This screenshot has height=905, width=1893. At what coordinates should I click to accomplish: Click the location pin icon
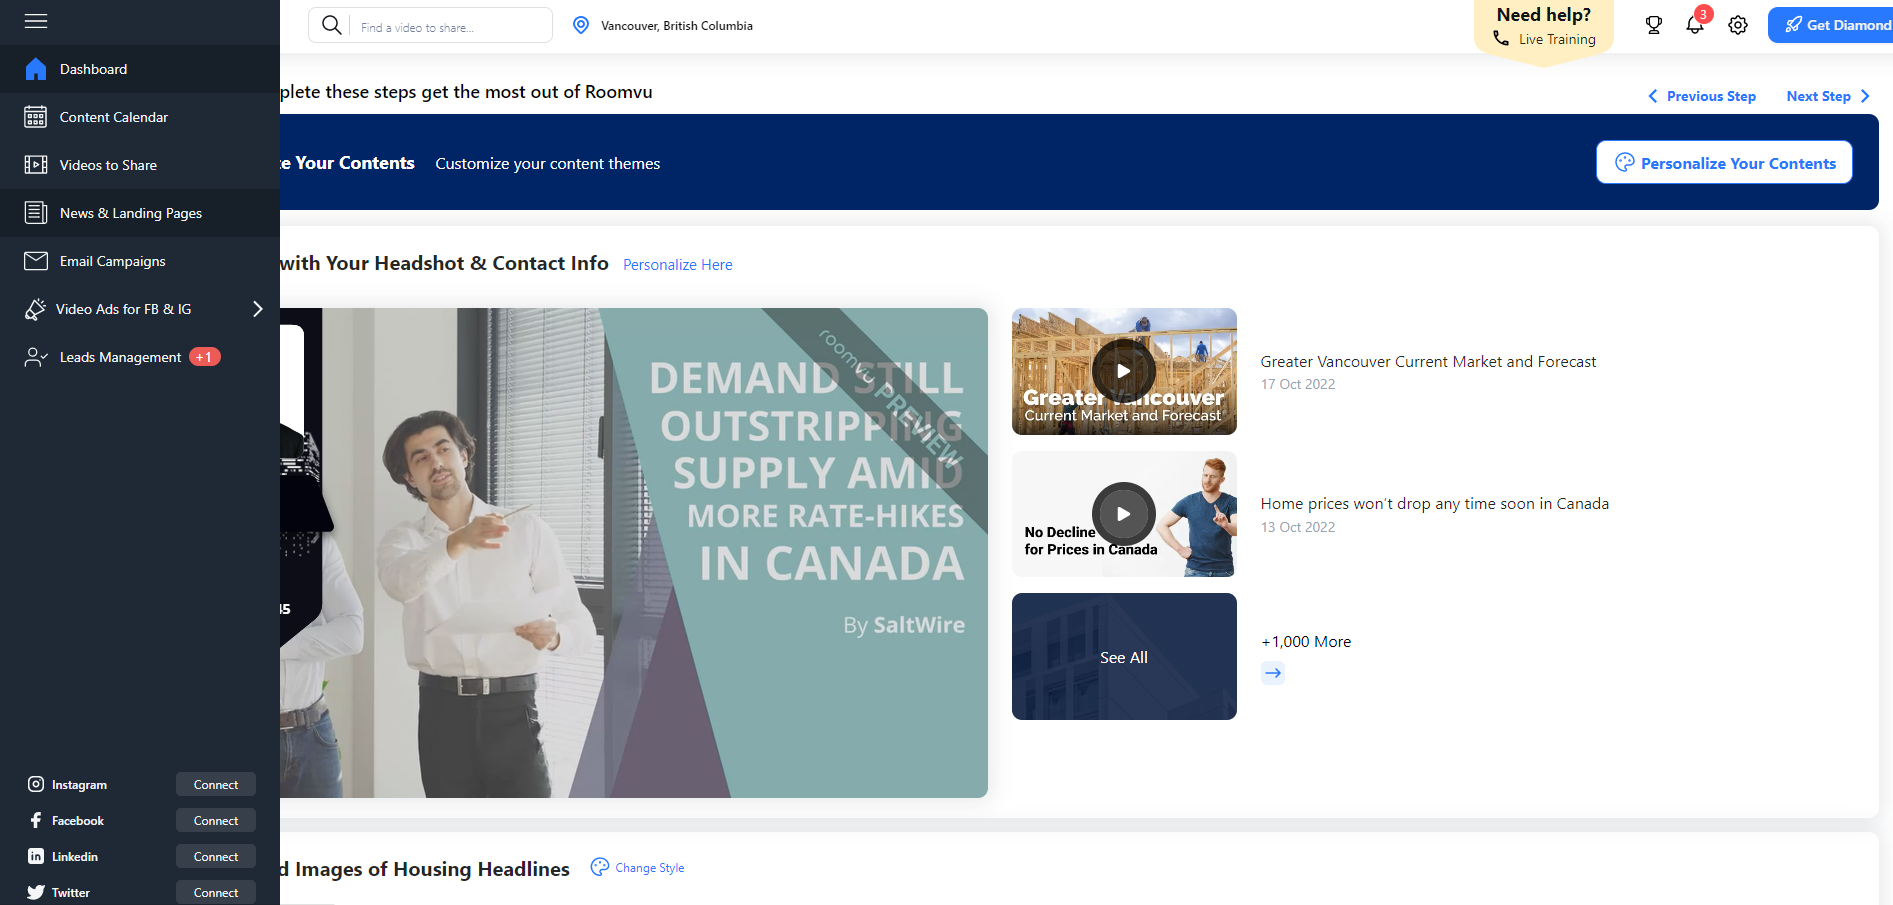point(581,25)
